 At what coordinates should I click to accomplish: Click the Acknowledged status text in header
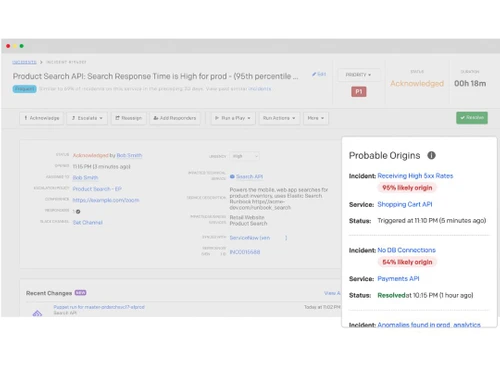pos(417,83)
